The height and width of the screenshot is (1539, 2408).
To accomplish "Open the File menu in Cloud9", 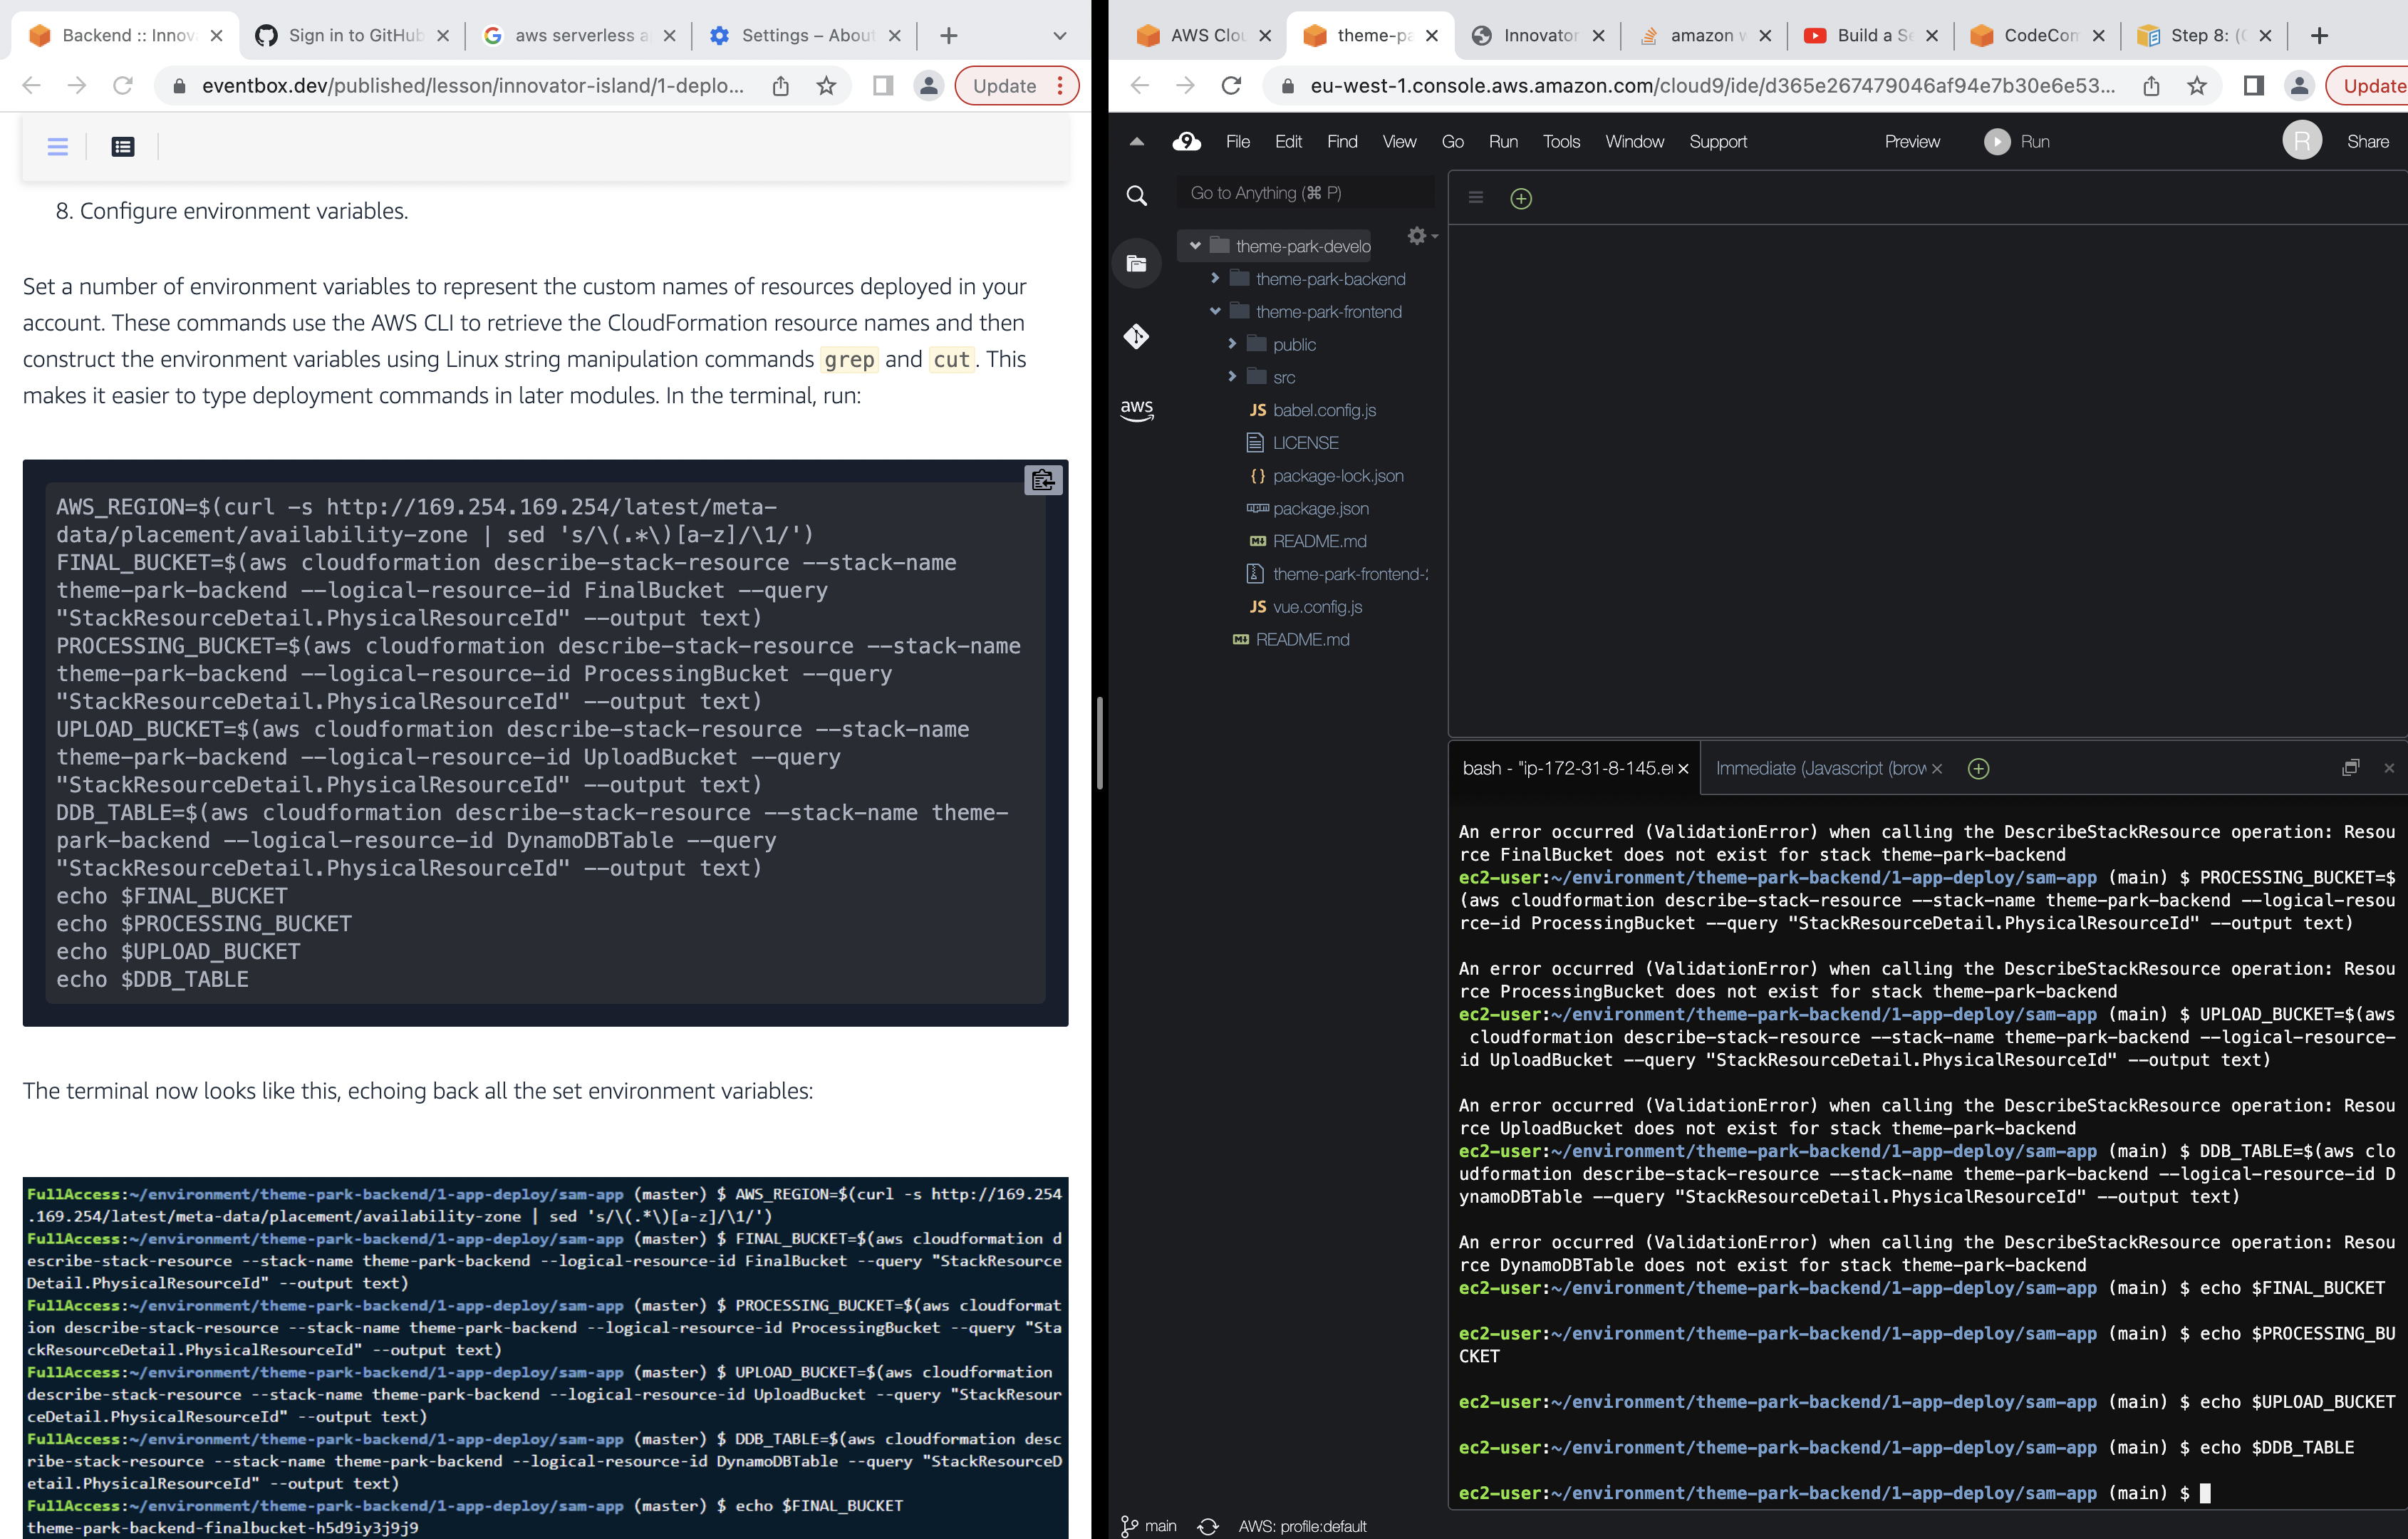I will click(x=1237, y=142).
